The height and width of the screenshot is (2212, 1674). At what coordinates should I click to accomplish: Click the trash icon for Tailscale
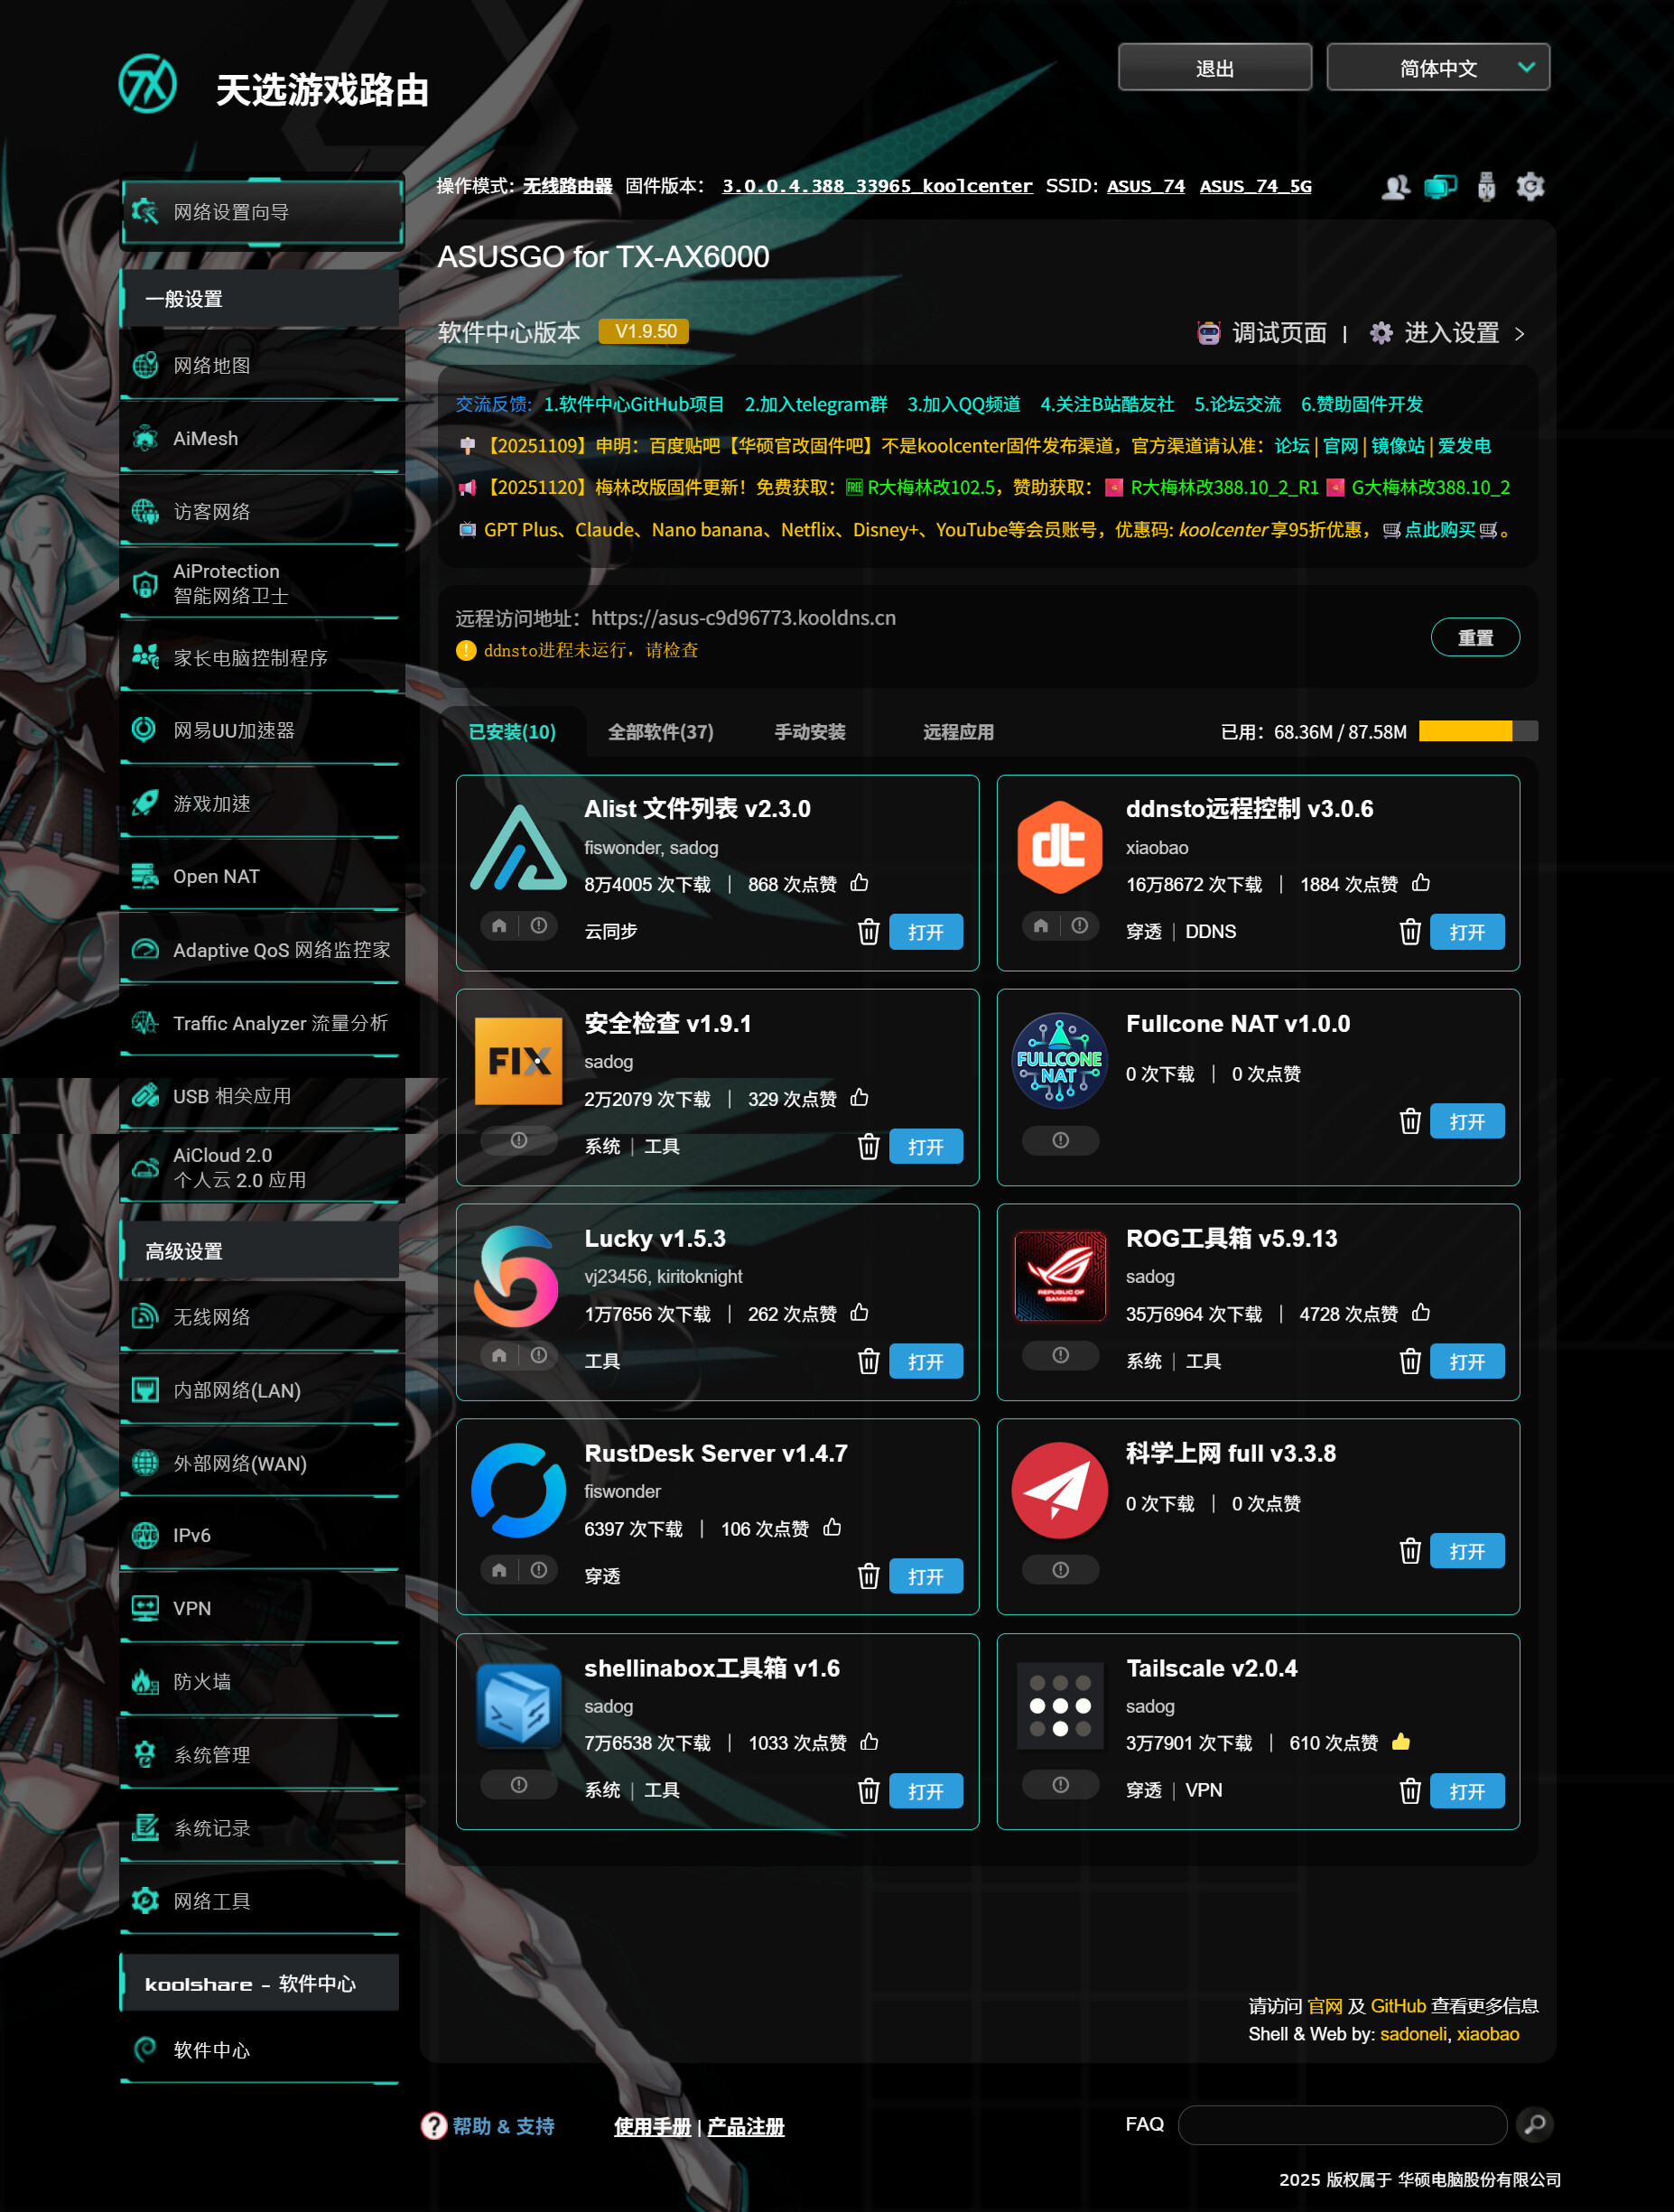(1409, 1790)
